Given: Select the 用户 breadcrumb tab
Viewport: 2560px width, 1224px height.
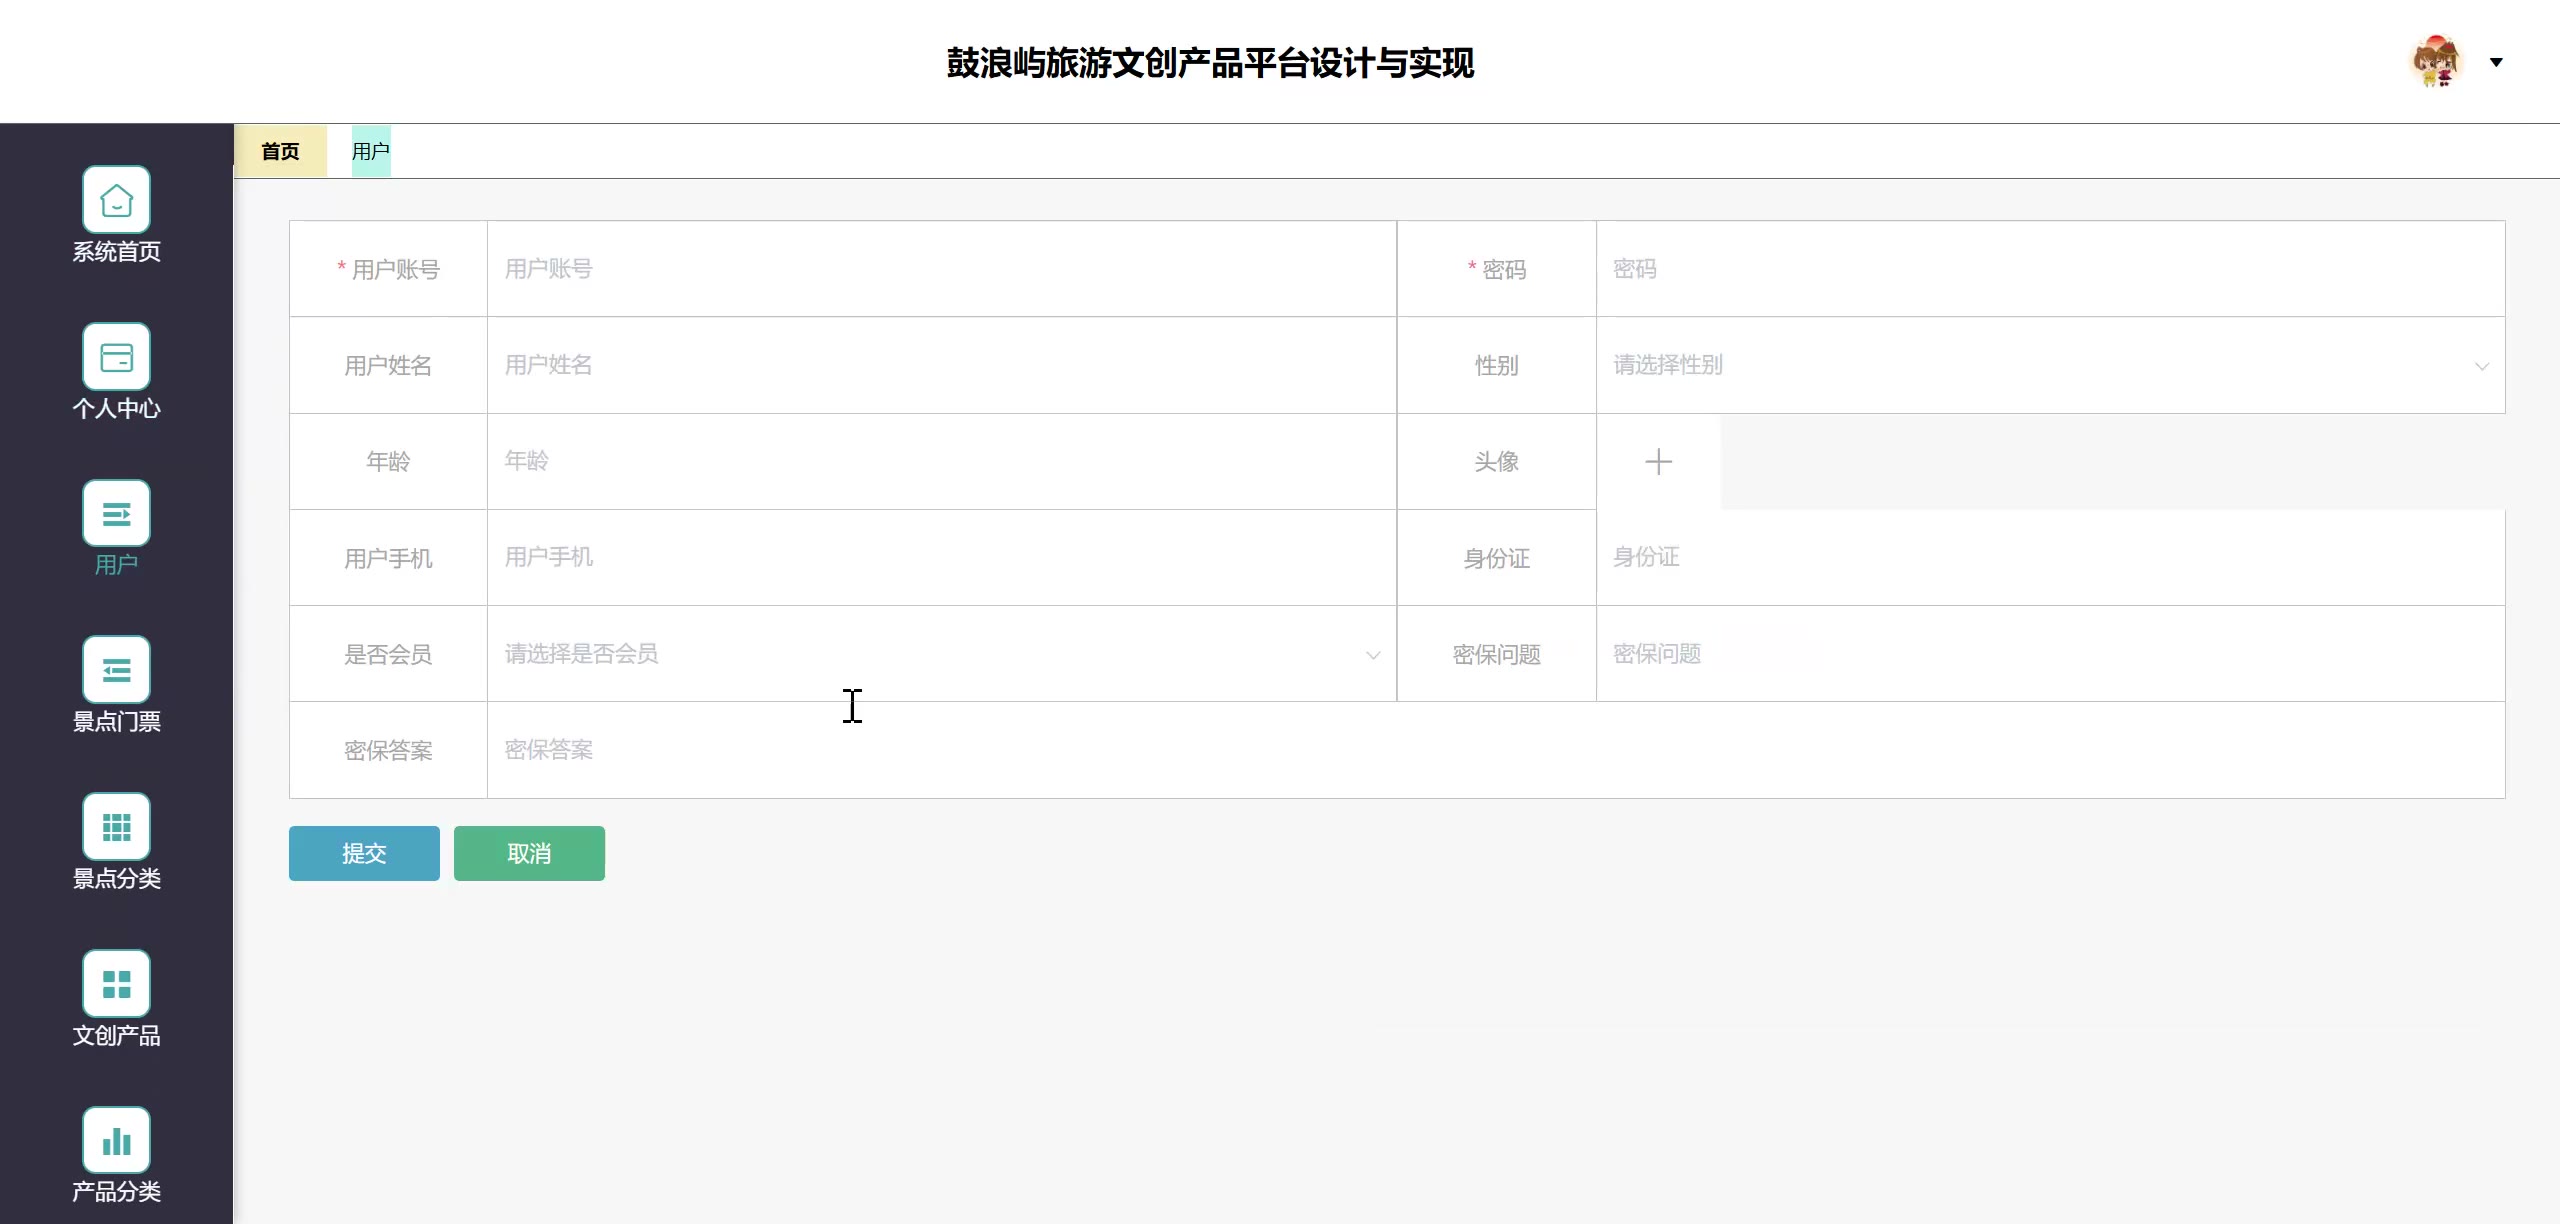Looking at the screenshot, I should click(x=370, y=151).
